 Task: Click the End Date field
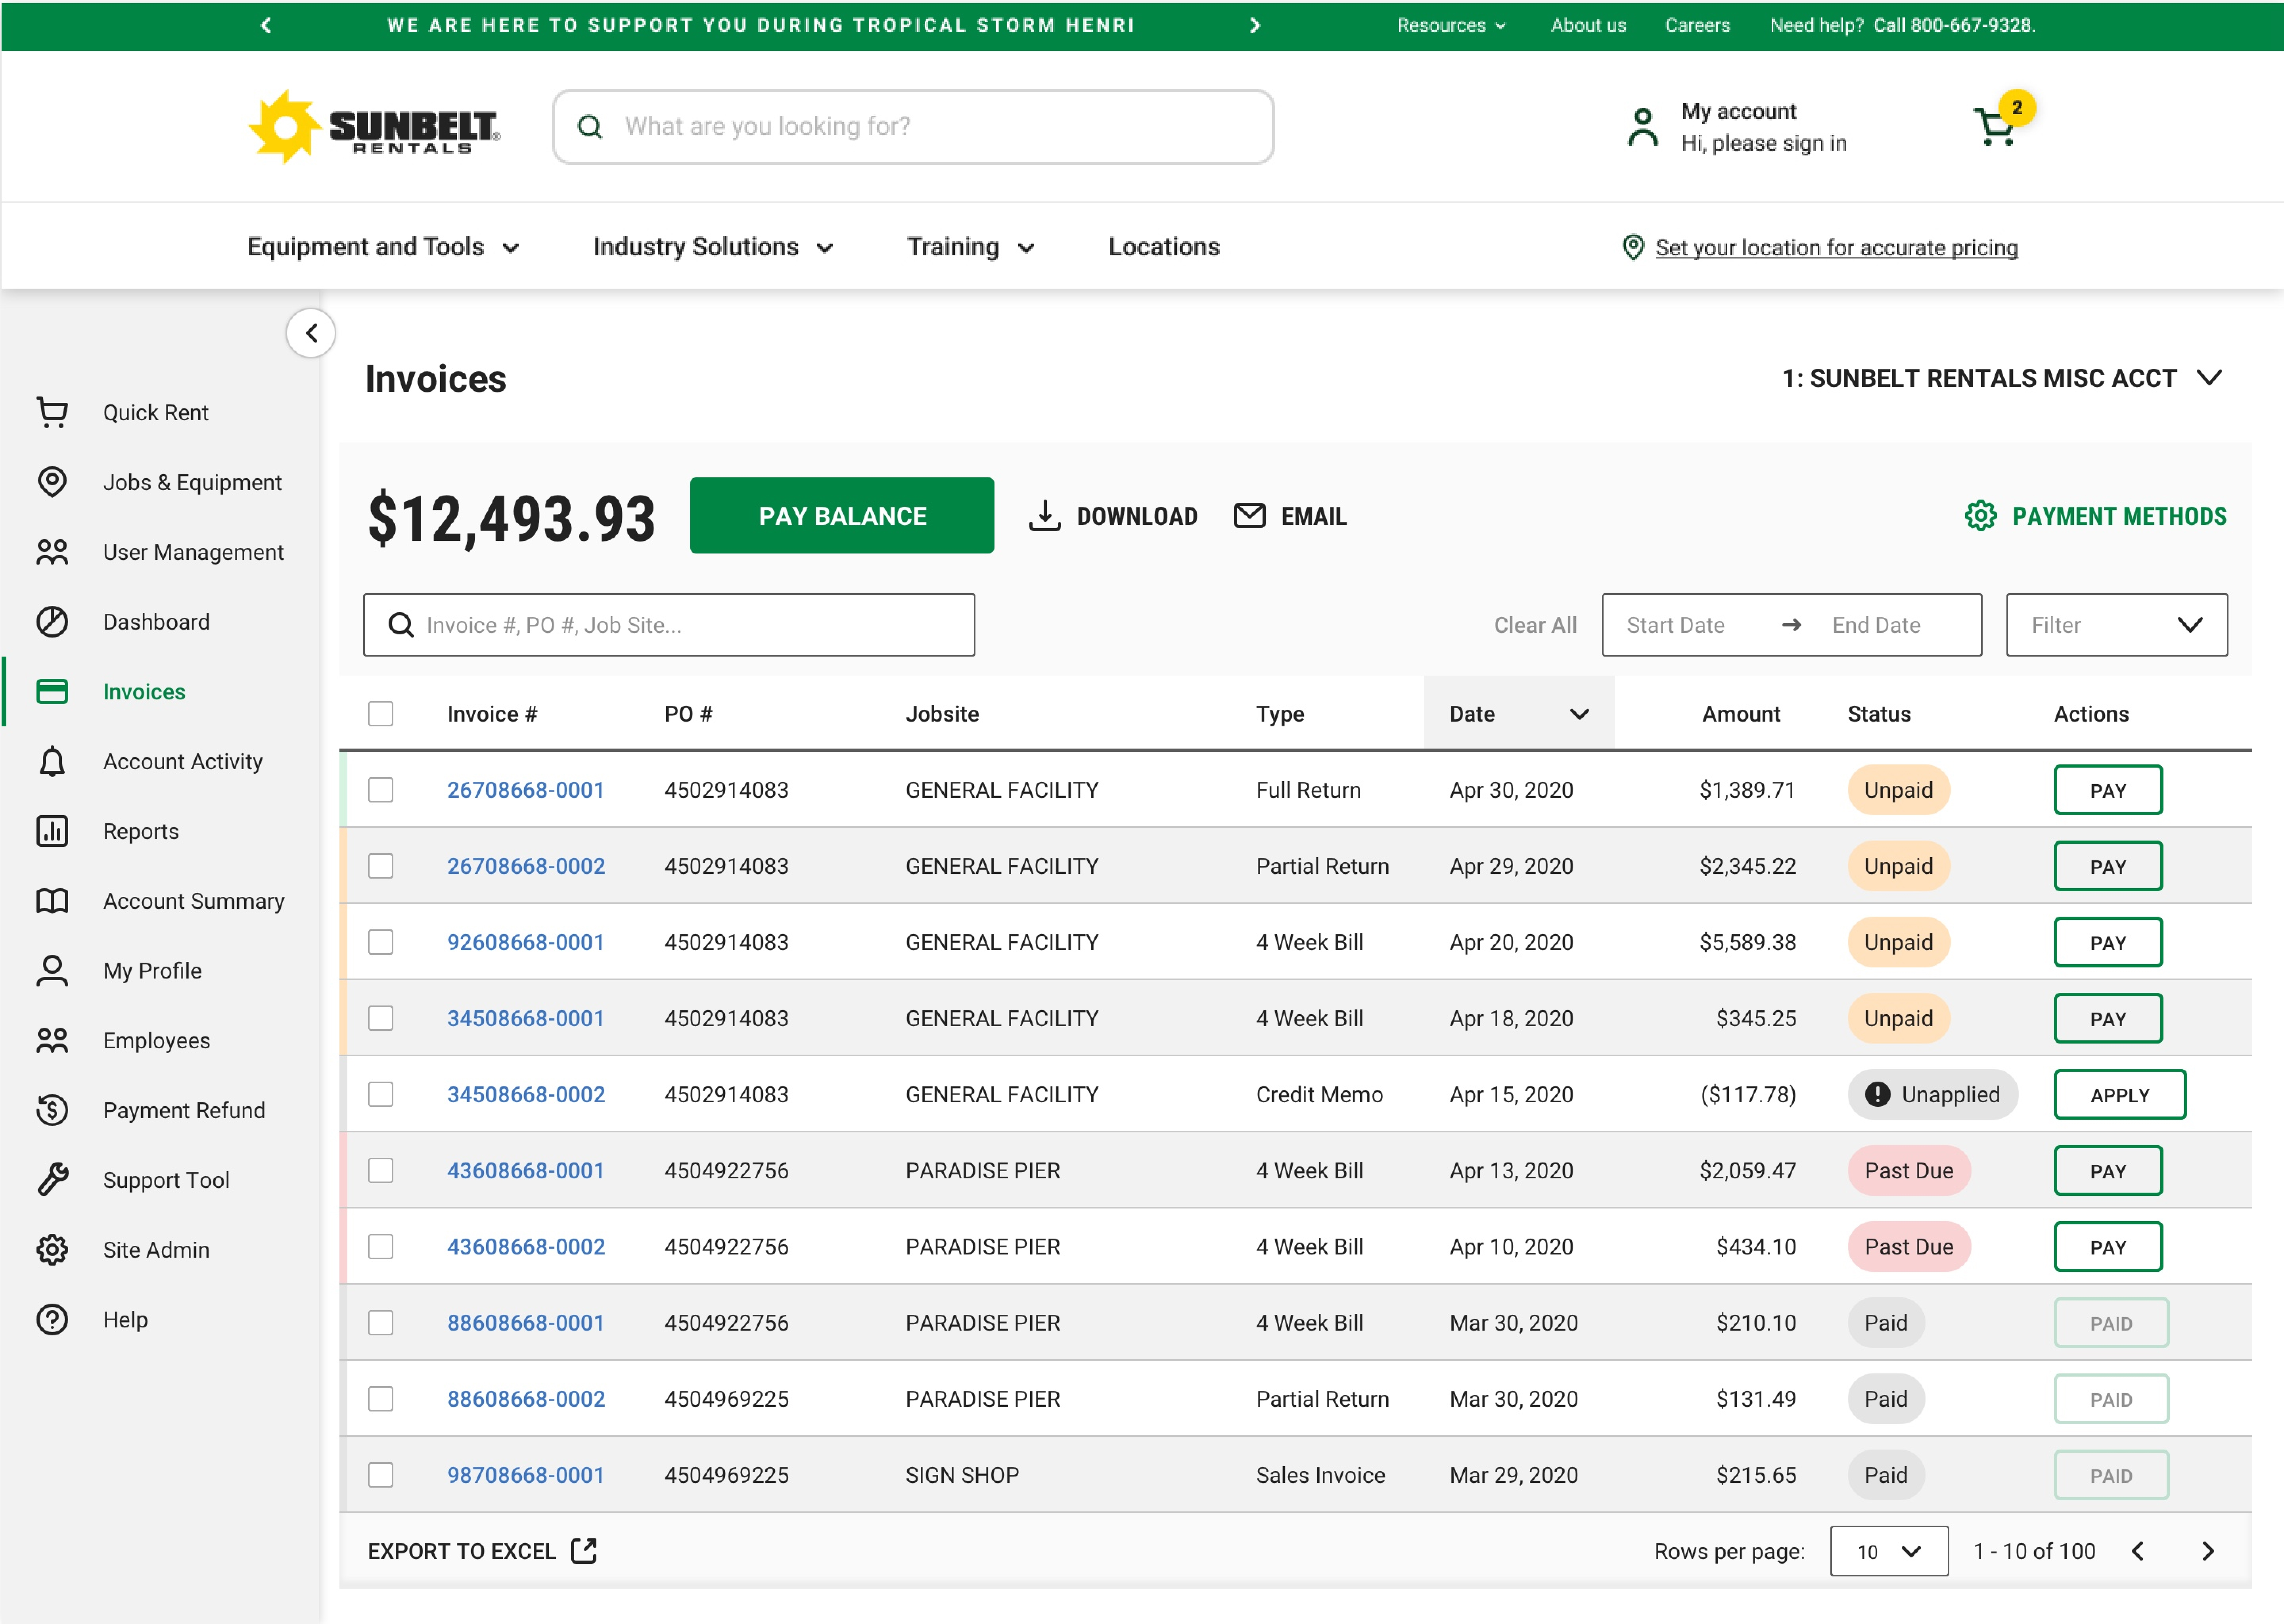tap(1876, 625)
